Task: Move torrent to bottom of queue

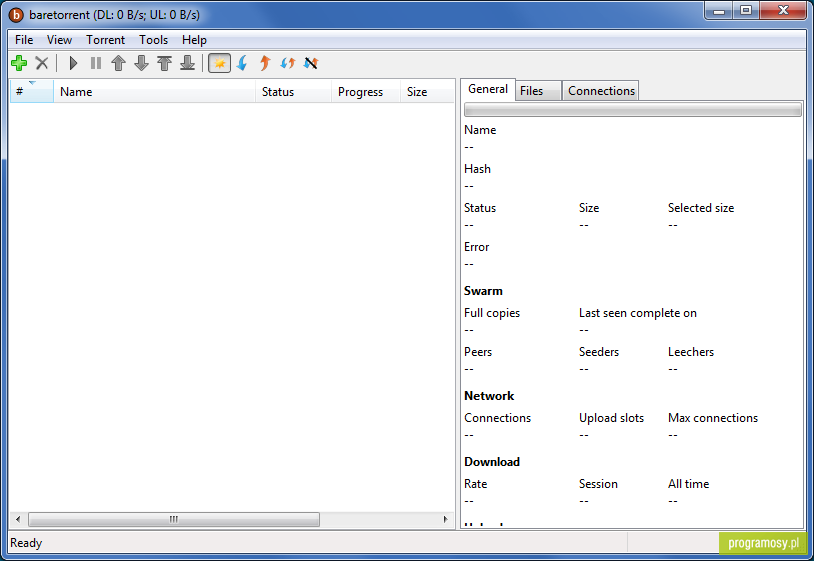Action: (x=187, y=63)
